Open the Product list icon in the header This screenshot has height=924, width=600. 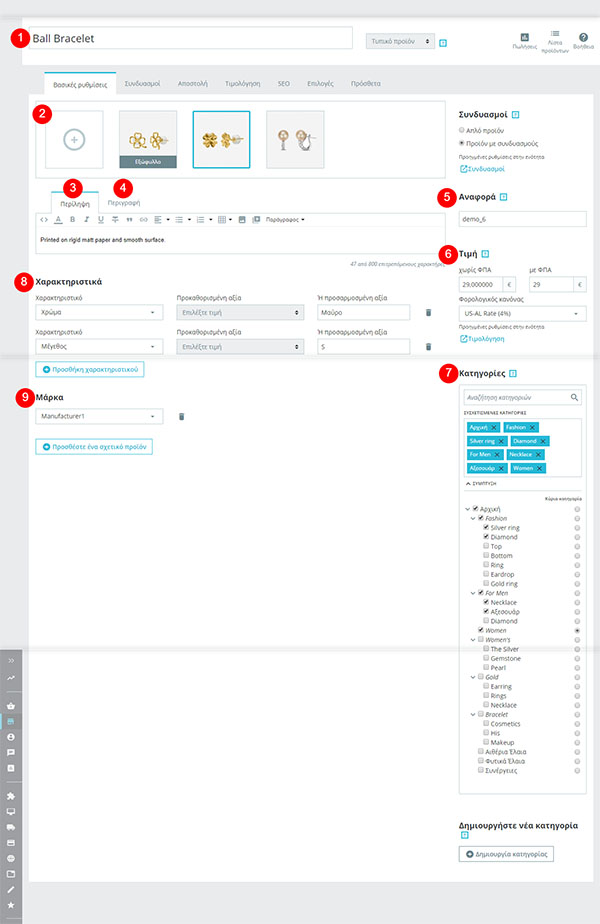(x=555, y=41)
